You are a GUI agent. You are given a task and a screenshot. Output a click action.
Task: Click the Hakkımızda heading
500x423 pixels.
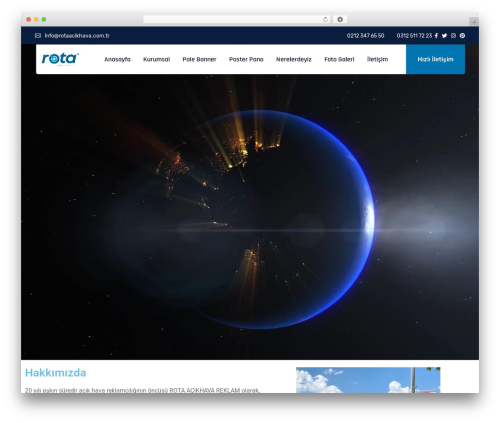coord(55,373)
